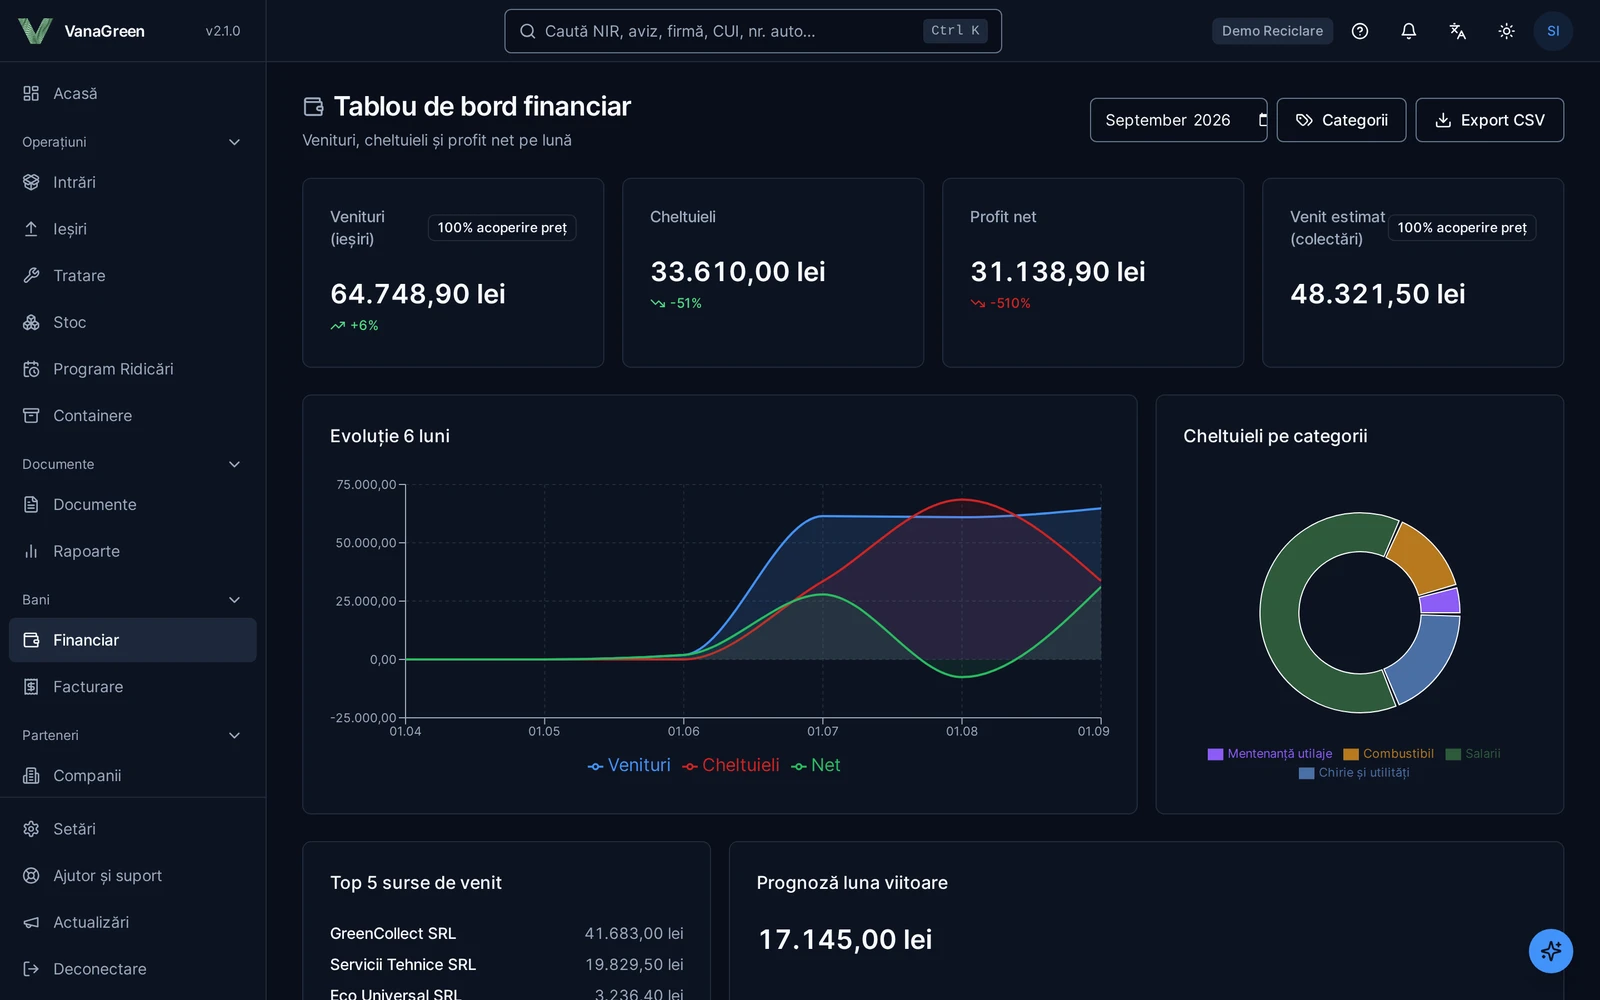Click the Categorii button
Viewport: 1600px width, 1000px height.
tap(1341, 120)
